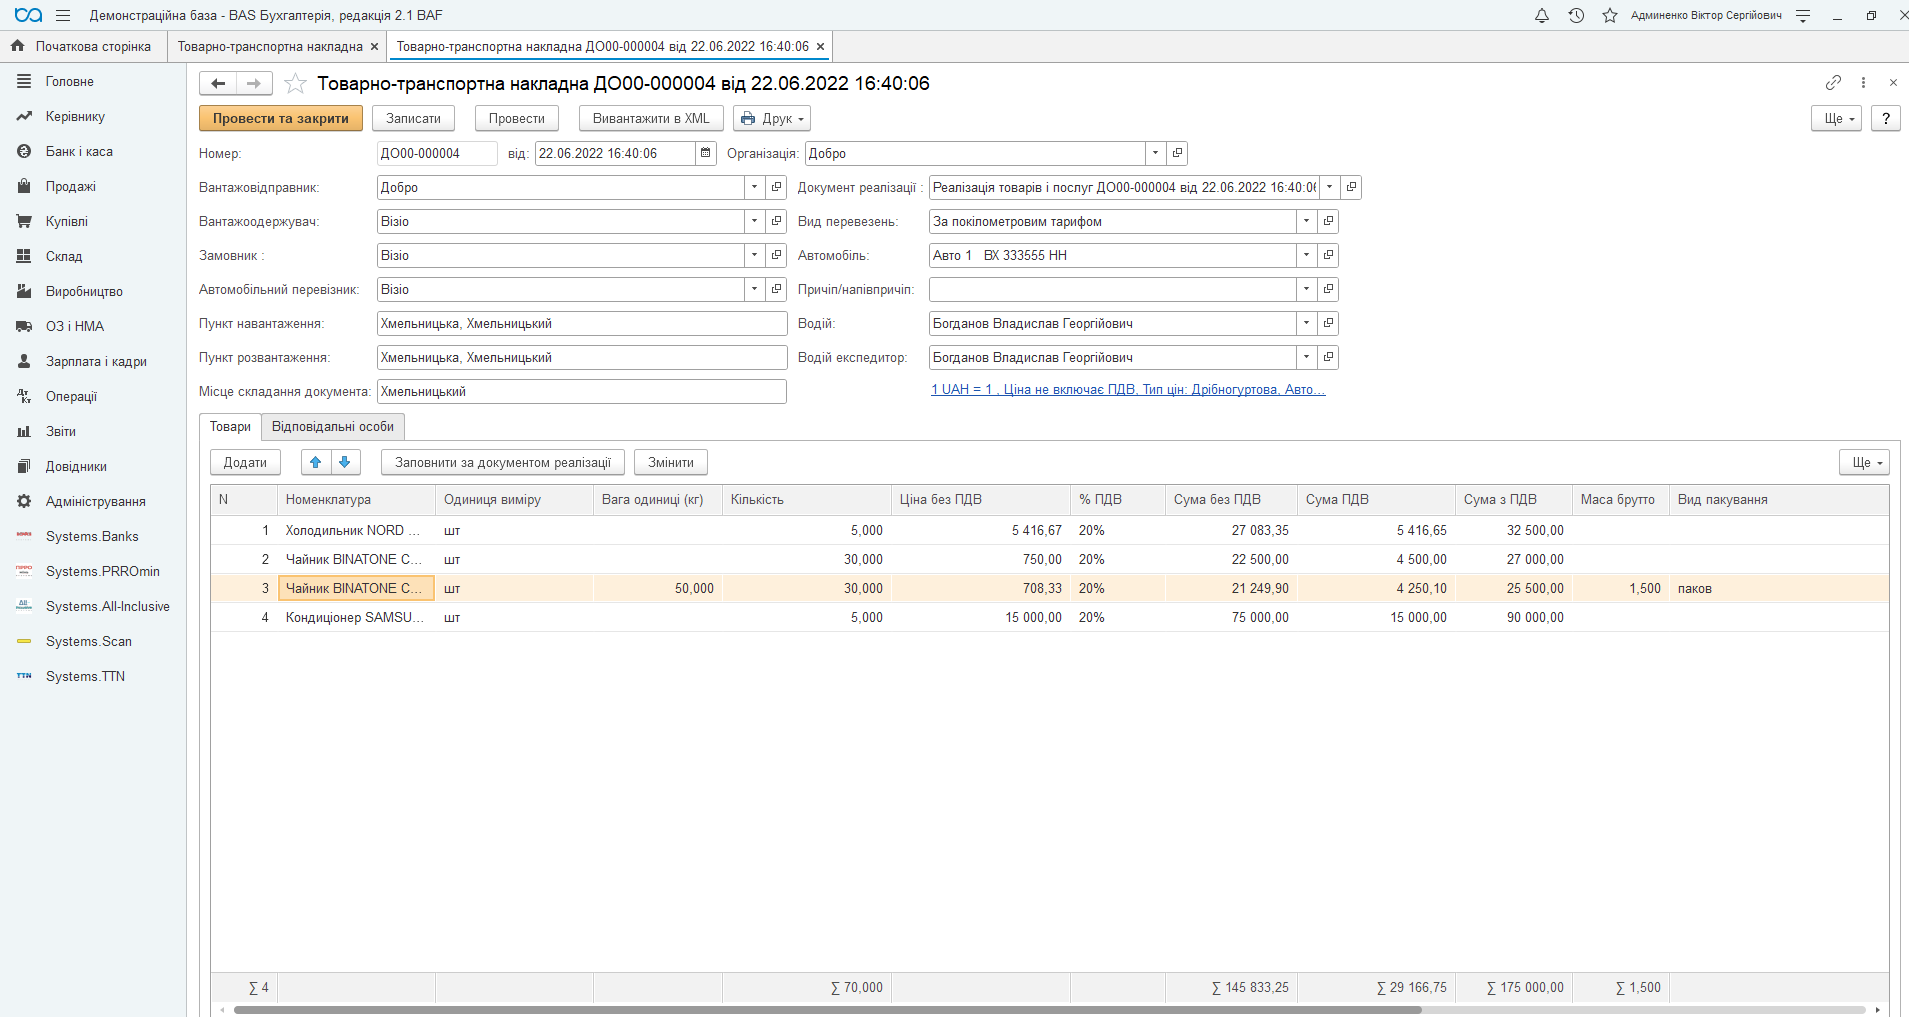Open history clock icon in title bar

(x=1576, y=15)
